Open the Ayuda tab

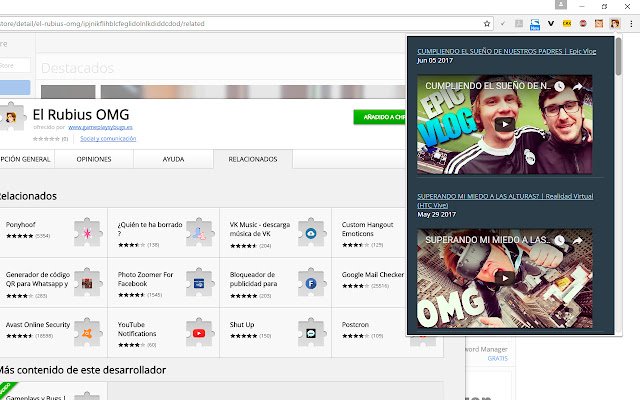click(x=173, y=159)
